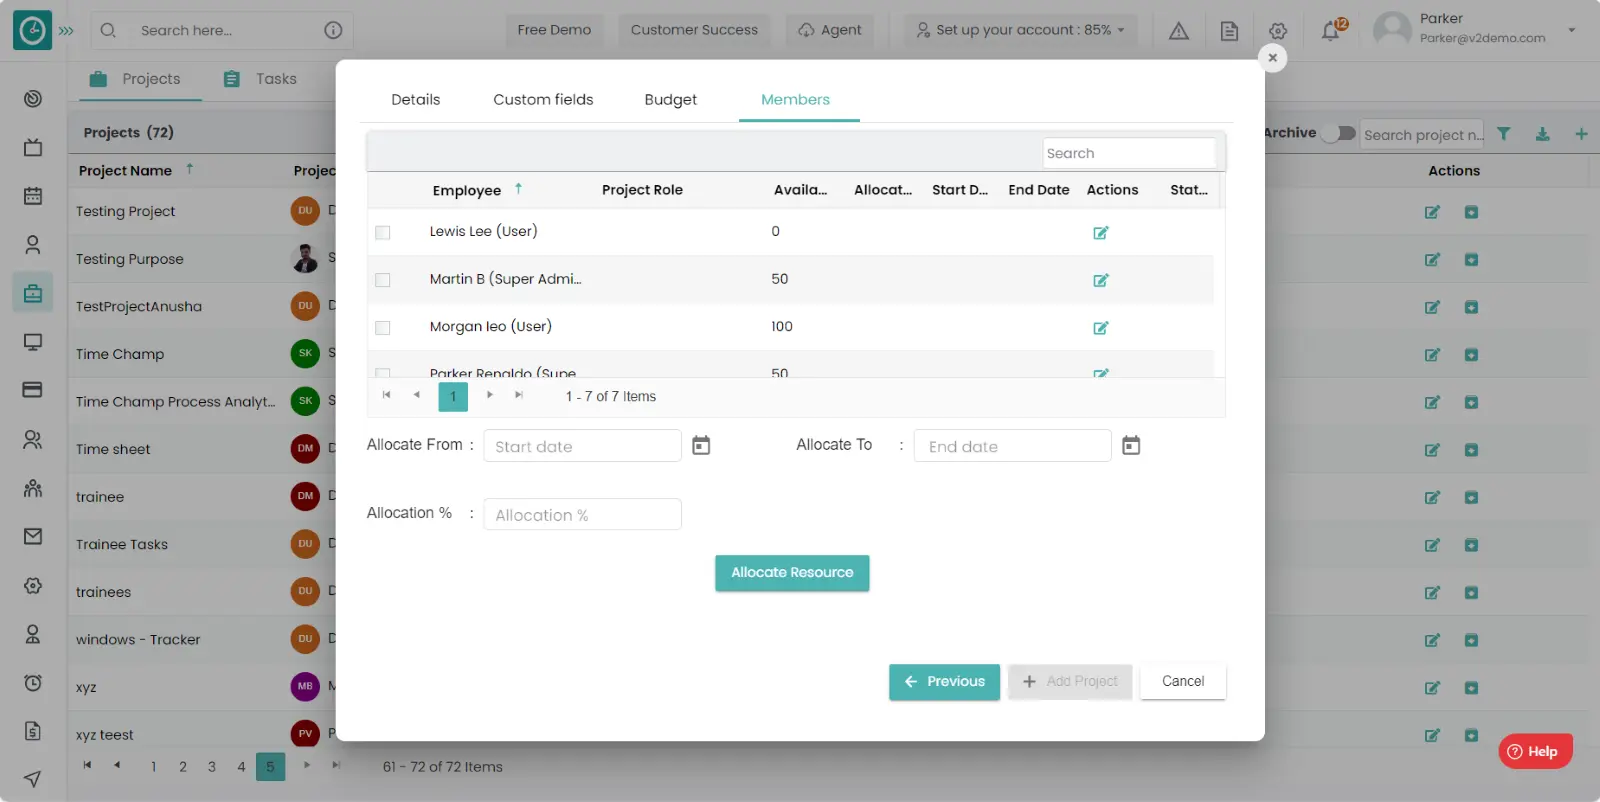Switch to the Details tab
The image size is (1600, 802).
415,99
